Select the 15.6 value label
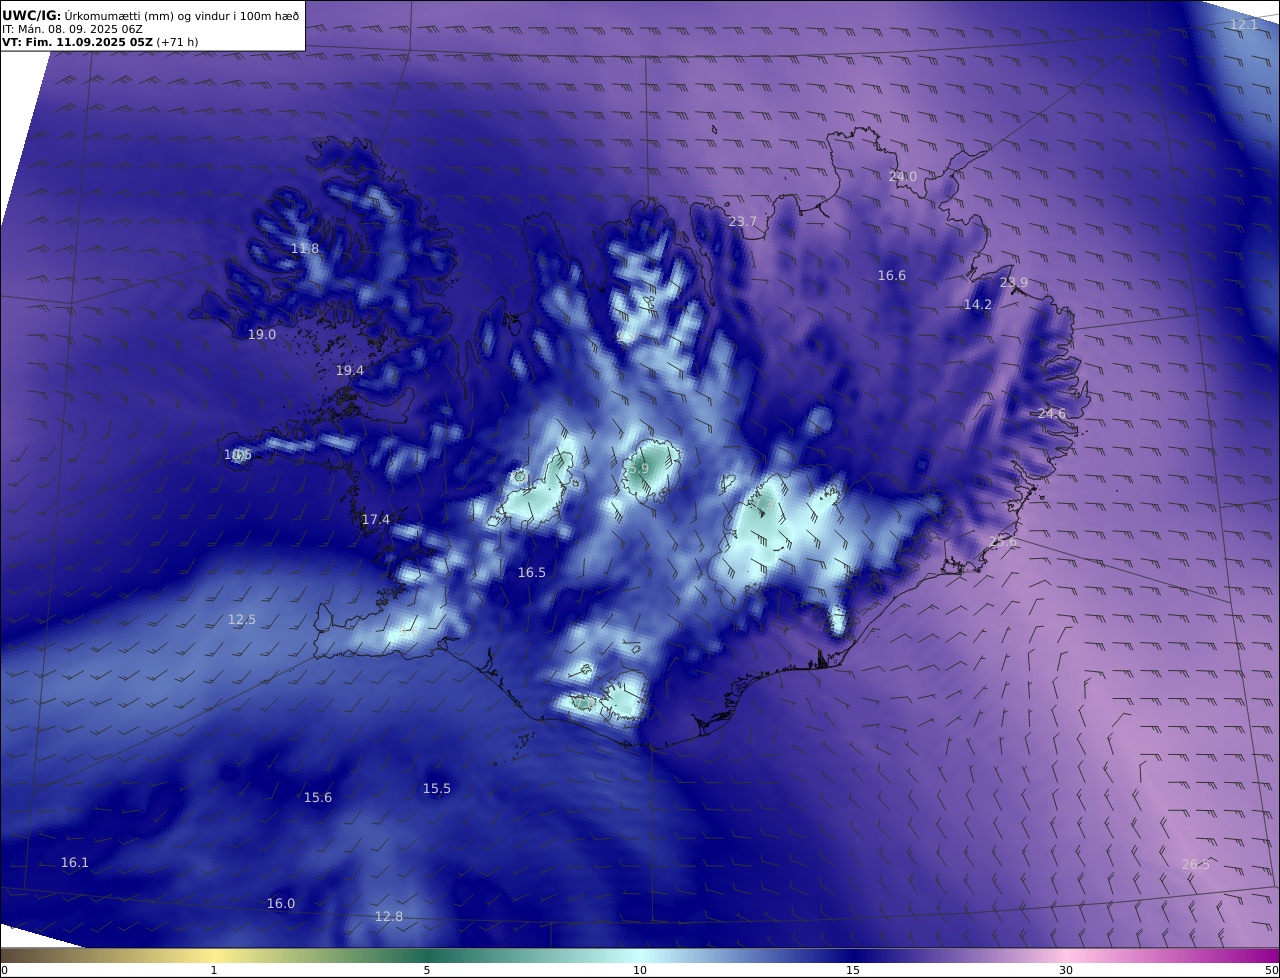Image resolution: width=1280 pixels, height=978 pixels. click(318, 797)
